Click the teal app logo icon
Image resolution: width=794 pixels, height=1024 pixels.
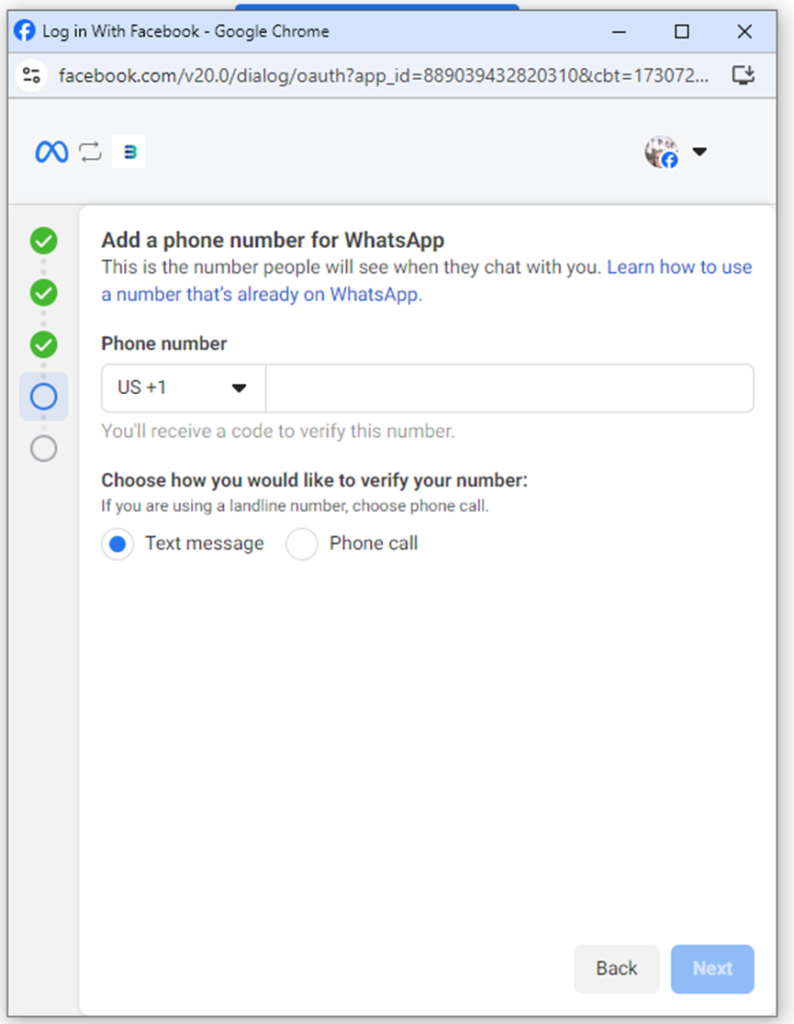point(129,152)
